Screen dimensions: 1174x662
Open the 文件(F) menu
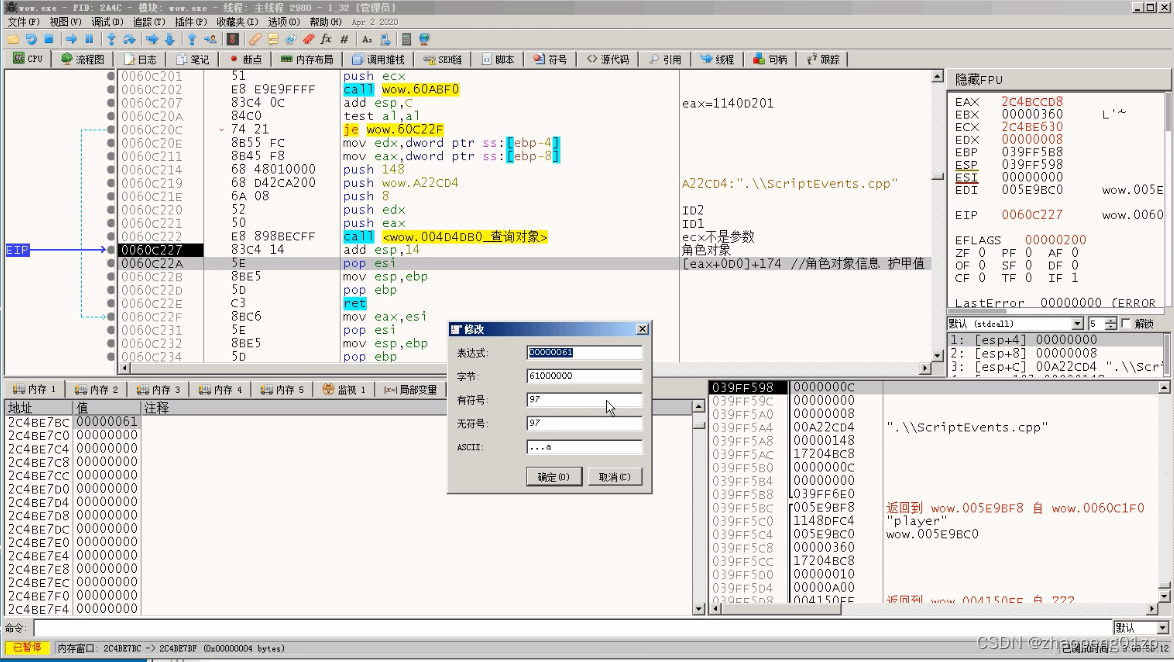pos(24,22)
